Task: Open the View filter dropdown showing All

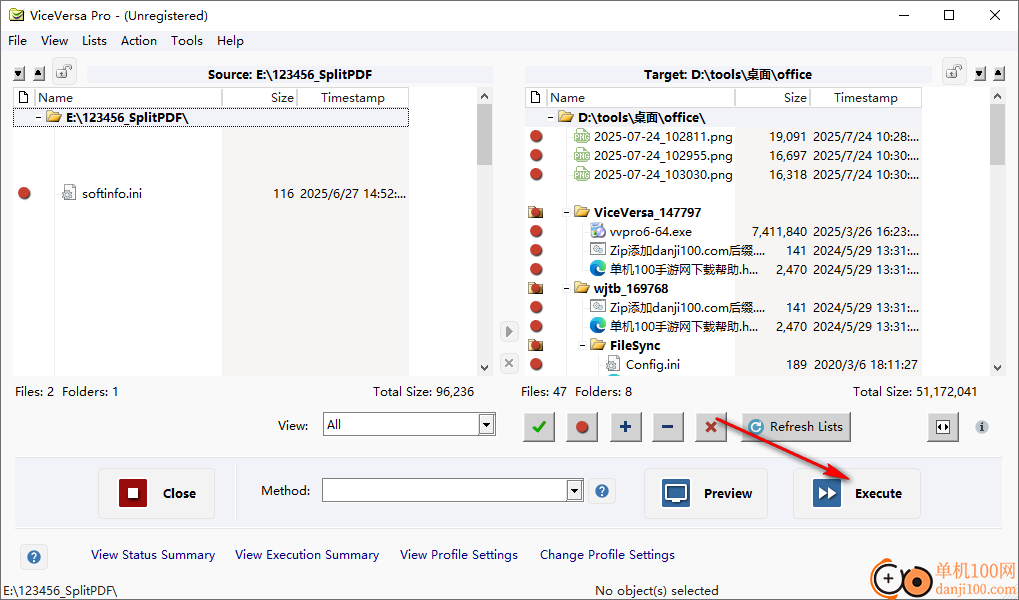Action: tap(409, 425)
